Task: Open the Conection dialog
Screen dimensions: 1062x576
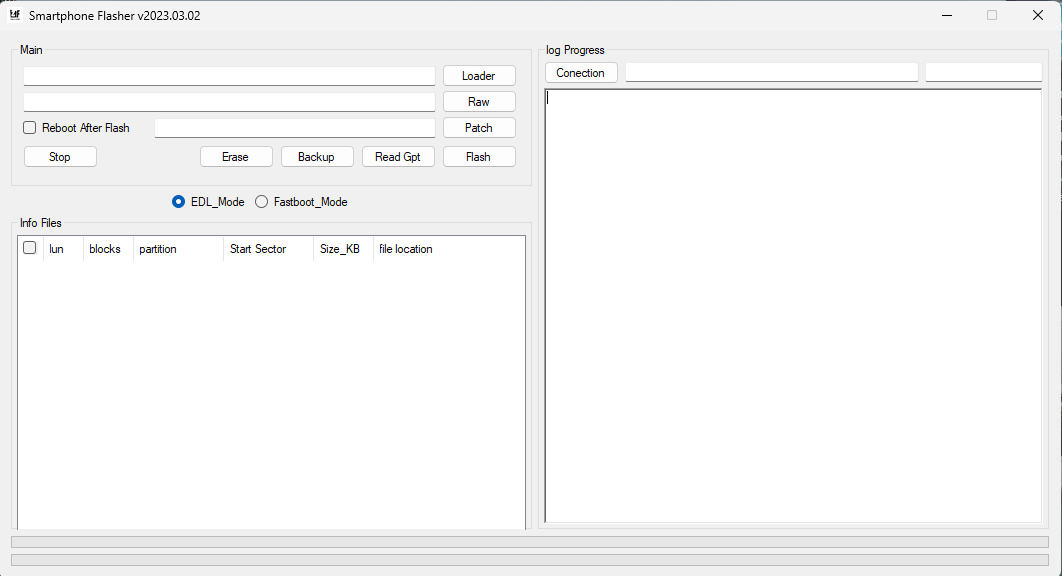Action: pos(581,72)
